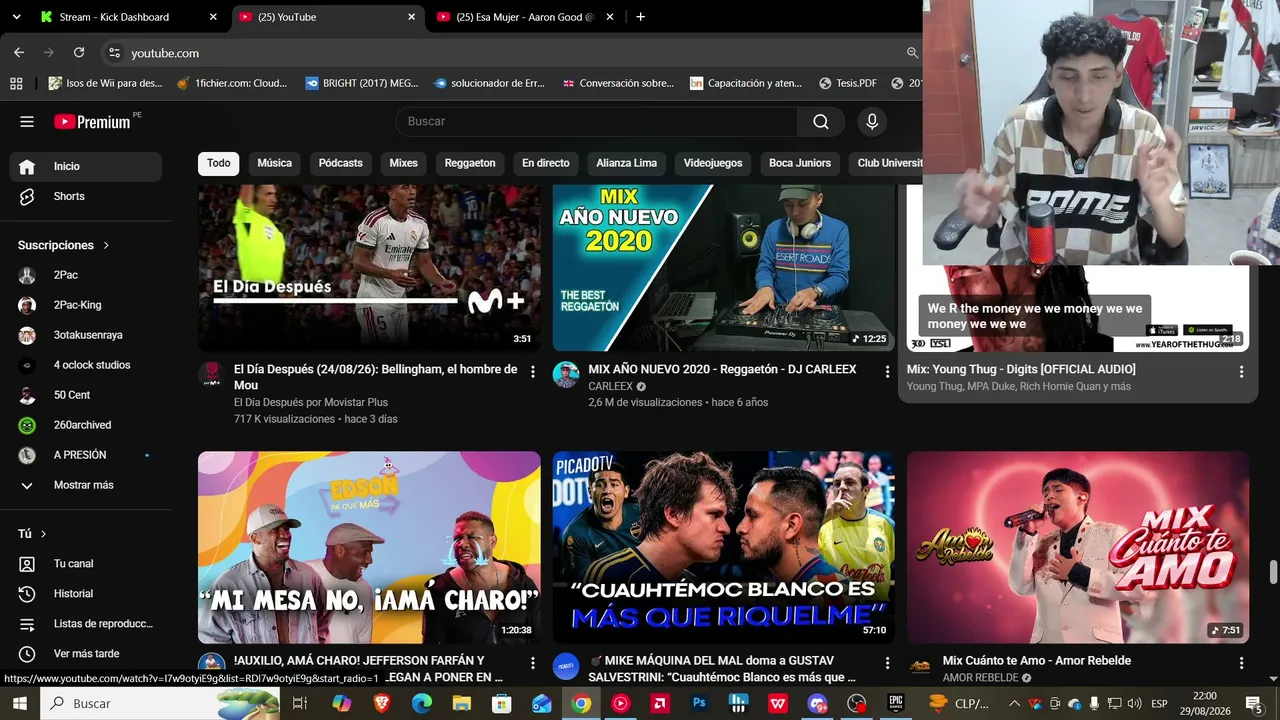Open the Windows Start menu
This screenshot has width=1280, height=720.
20,704
